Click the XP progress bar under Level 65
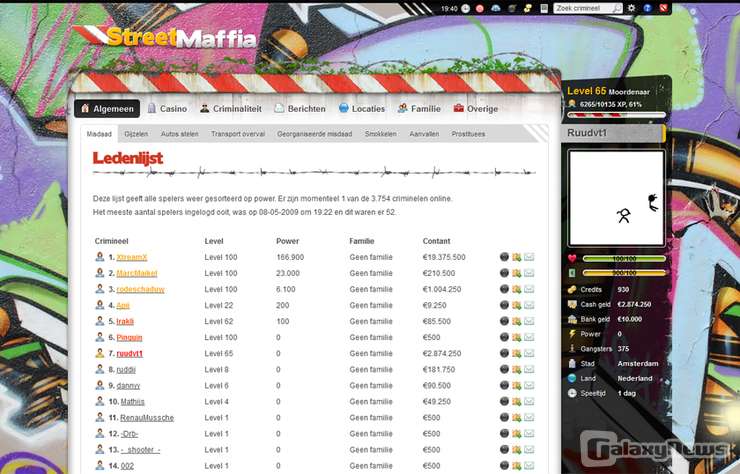This screenshot has width=740, height=474. coord(616,115)
